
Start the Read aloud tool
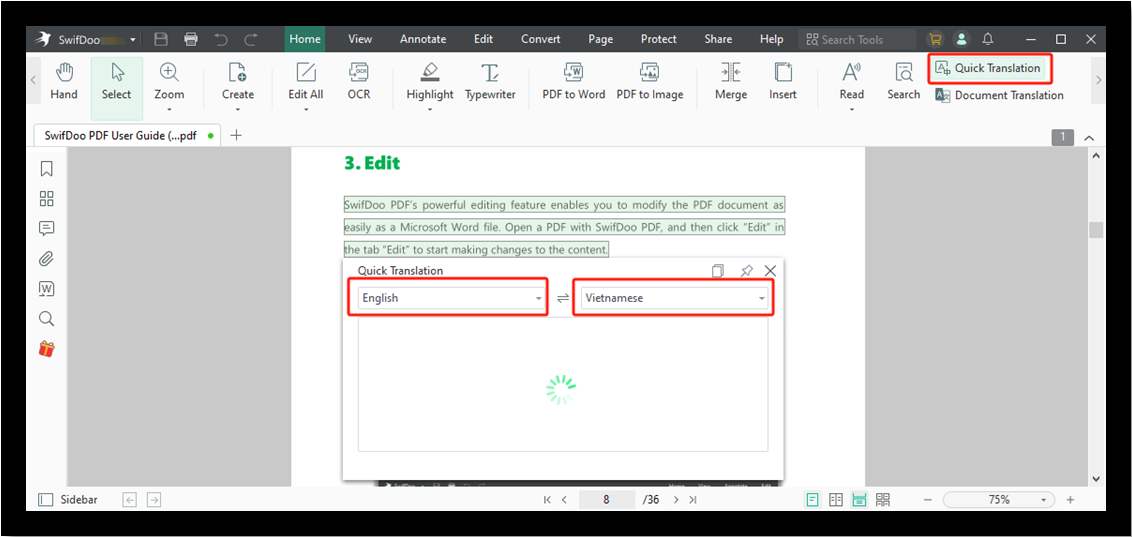(x=851, y=81)
